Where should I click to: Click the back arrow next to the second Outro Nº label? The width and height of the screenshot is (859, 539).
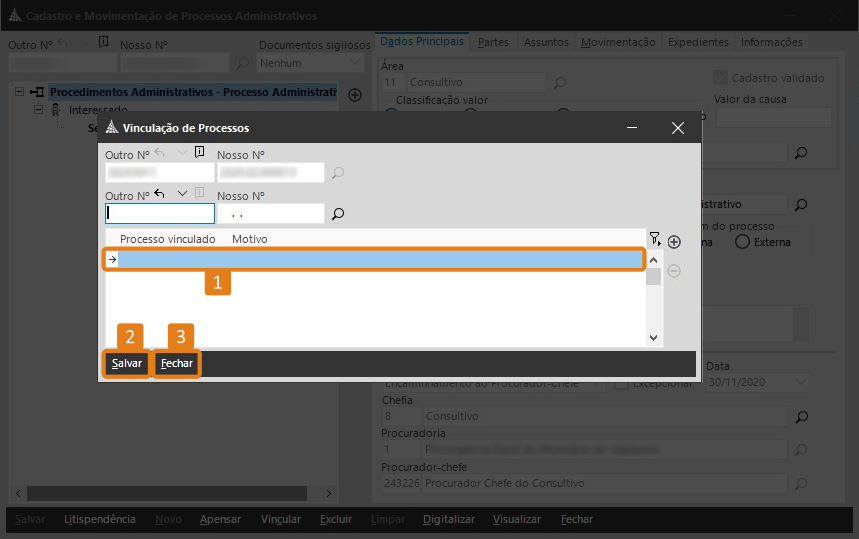pyautogui.click(x=160, y=194)
